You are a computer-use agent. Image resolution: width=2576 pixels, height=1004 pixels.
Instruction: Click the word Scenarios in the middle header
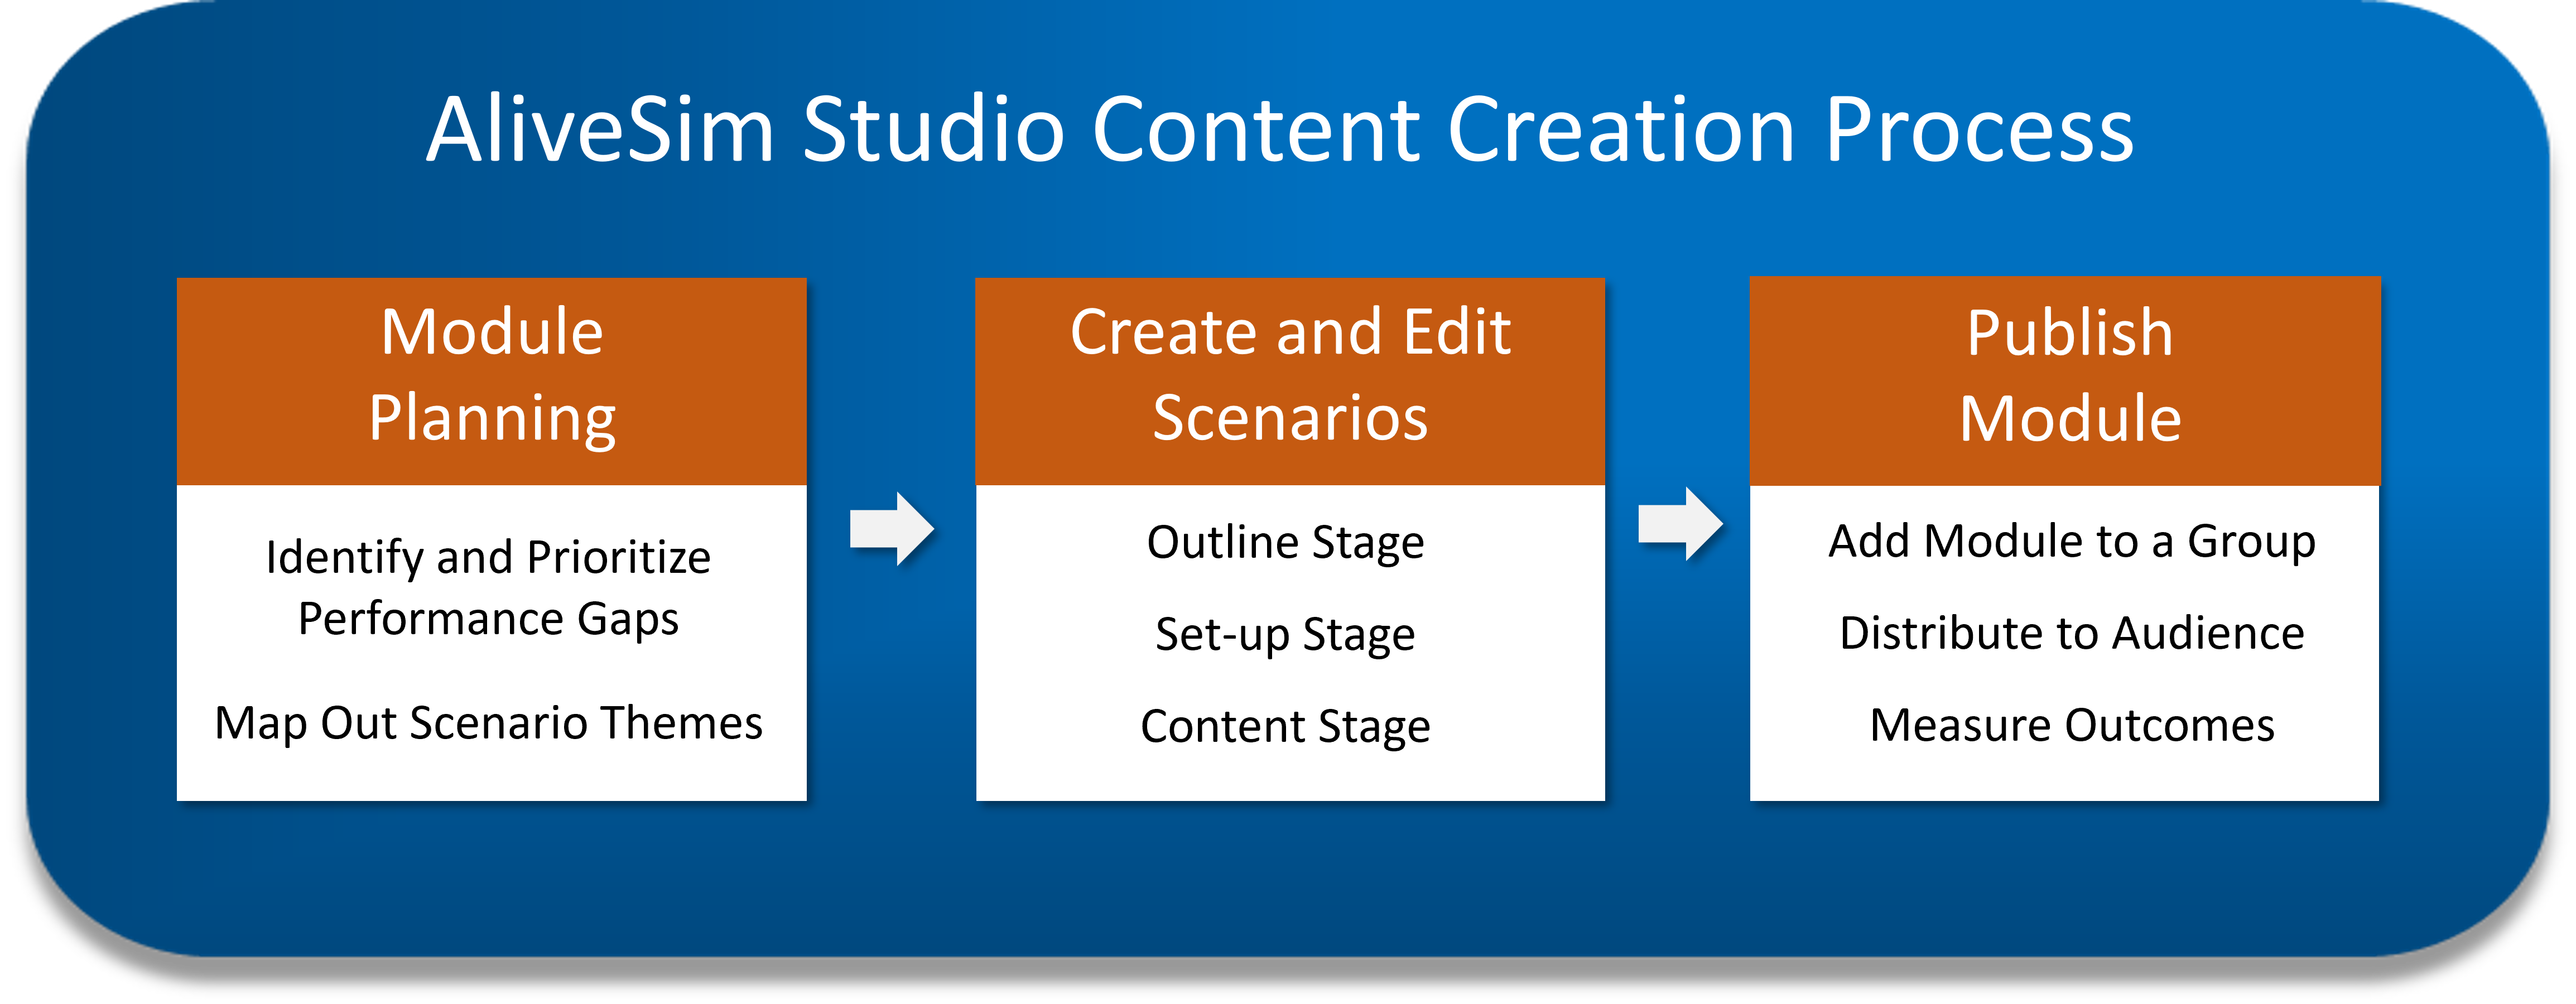1290,418
